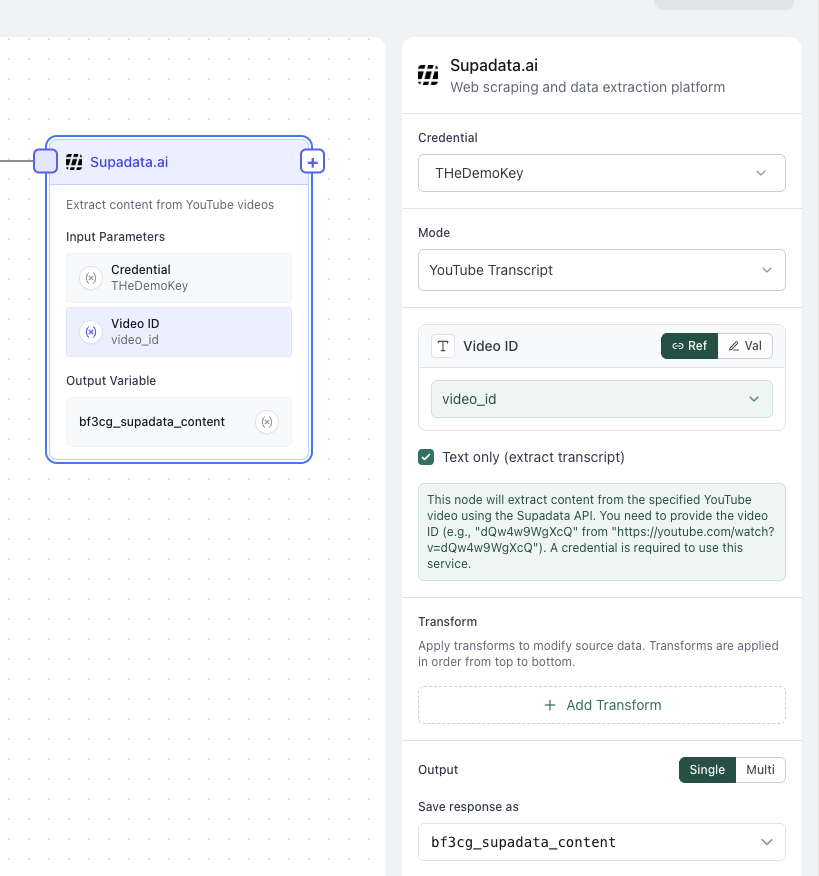Screen dimensions: 819x876
Task: Switch Video ID input to Val mode
Action: [x=745, y=346]
